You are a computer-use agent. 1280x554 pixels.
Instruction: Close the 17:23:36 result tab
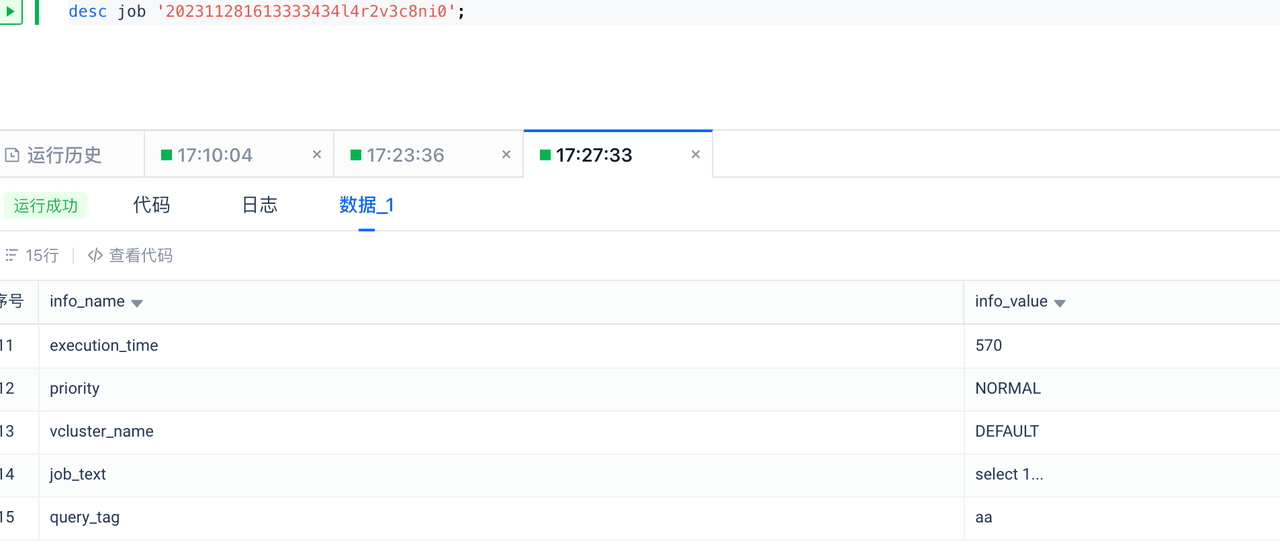[506, 155]
